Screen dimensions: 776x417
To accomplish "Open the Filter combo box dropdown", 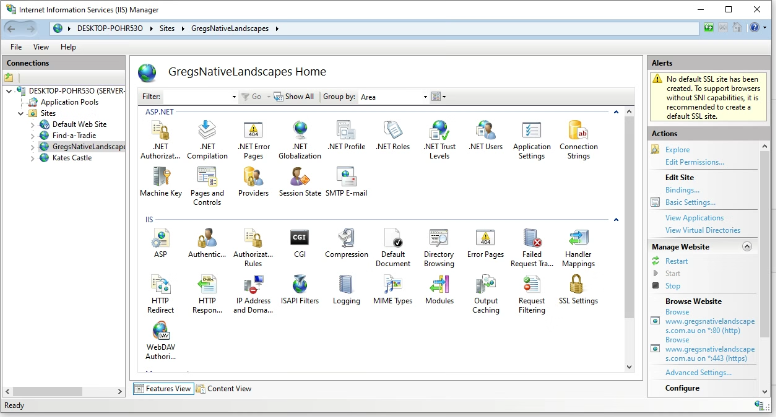I will (x=234, y=97).
